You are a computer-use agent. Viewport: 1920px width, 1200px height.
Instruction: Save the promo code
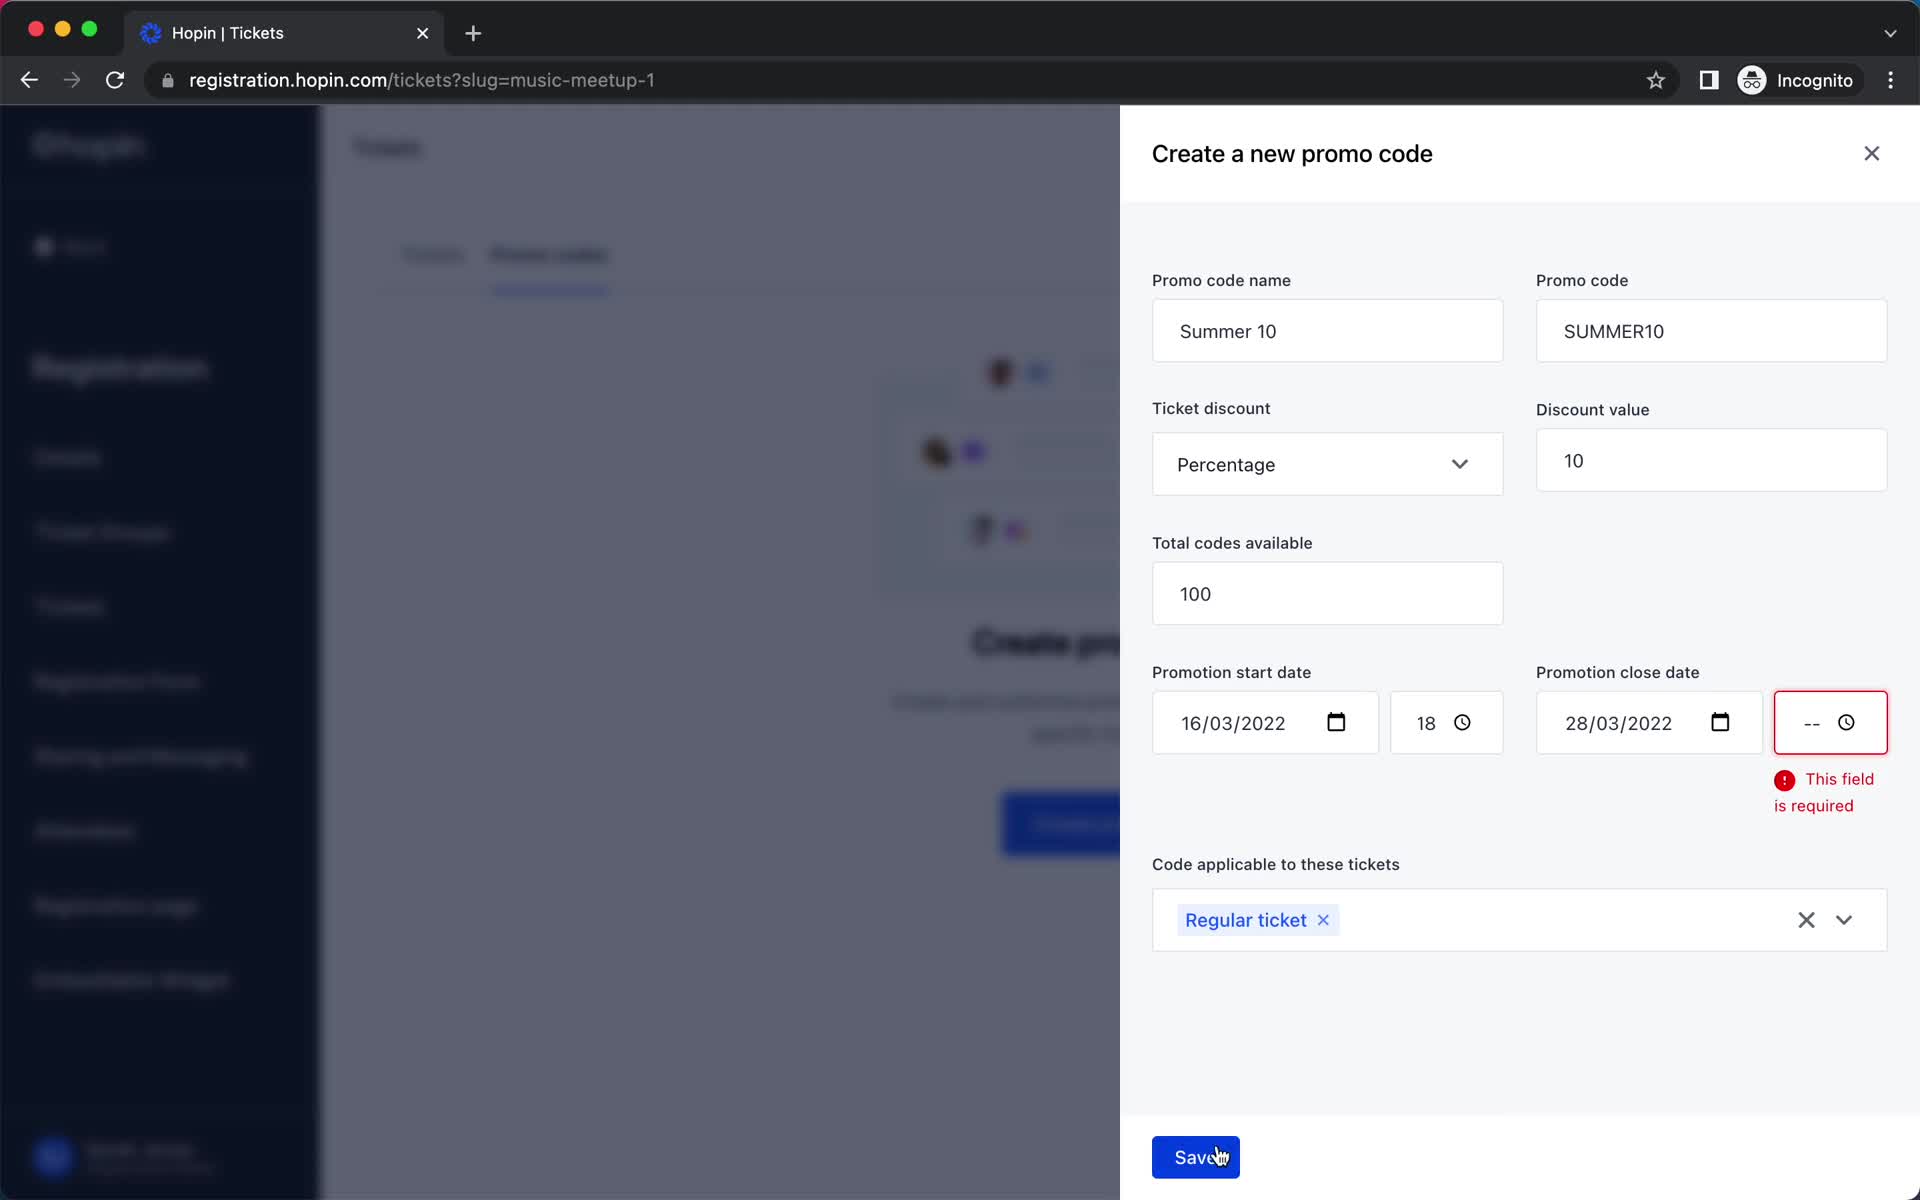[1195, 1157]
